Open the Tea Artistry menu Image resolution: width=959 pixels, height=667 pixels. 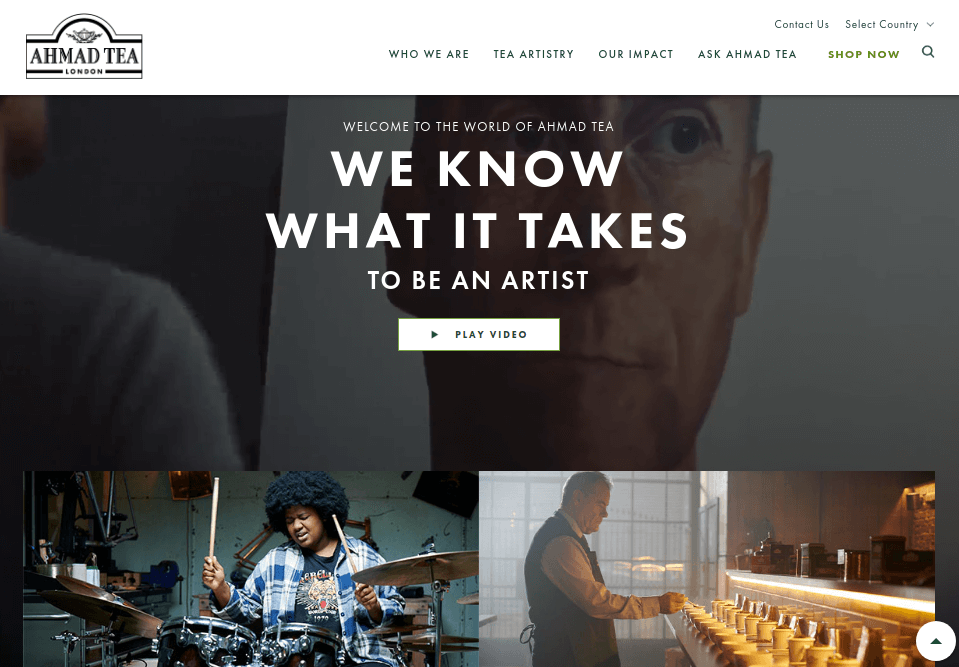point(533,54)
